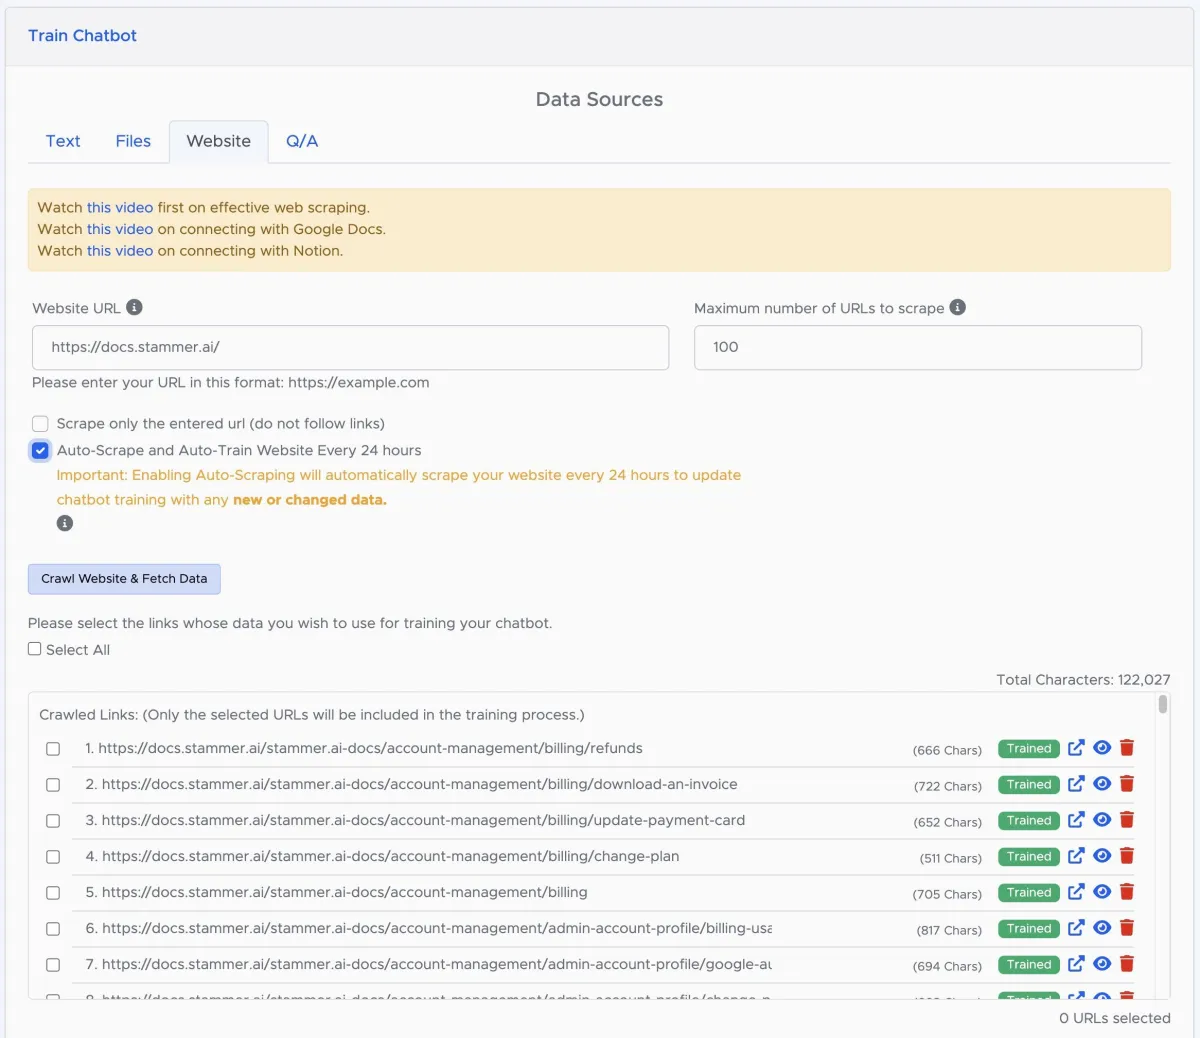Delete the google-auth crawled link row

point(1127,964)
